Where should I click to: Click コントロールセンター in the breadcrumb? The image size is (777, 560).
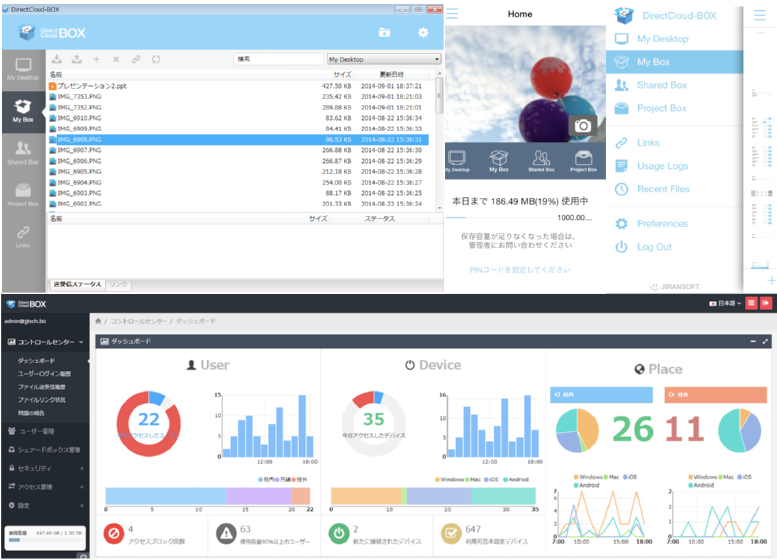click(x=139, y=321)
